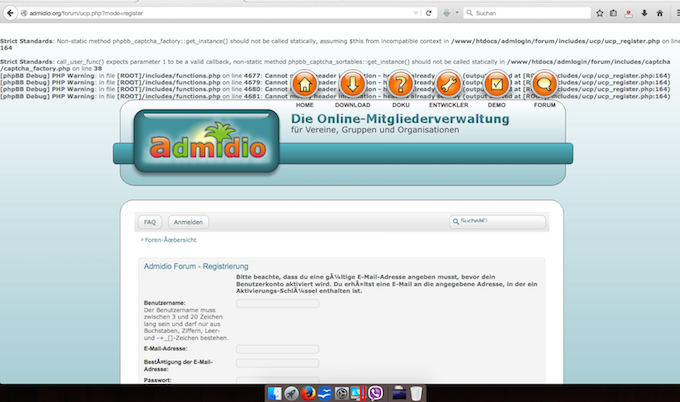Open Viber from the dock

point(375,393)
